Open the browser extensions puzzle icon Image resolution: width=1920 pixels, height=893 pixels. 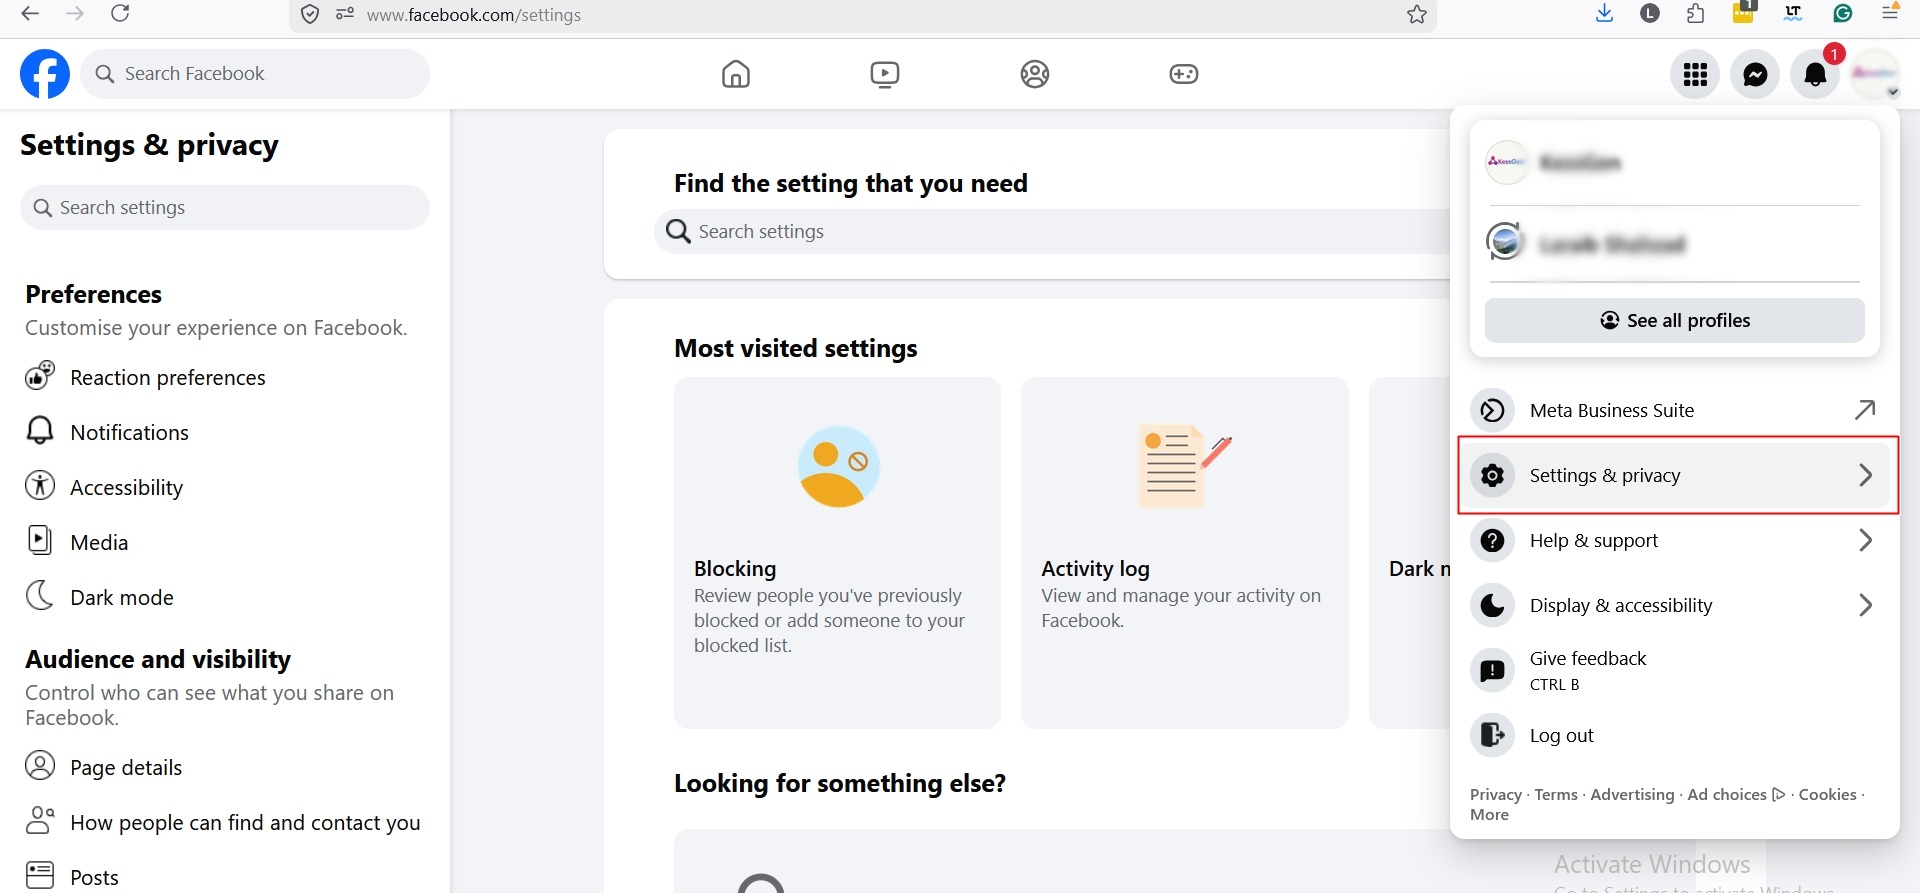pyautogui.click(x=1696, y=13)
